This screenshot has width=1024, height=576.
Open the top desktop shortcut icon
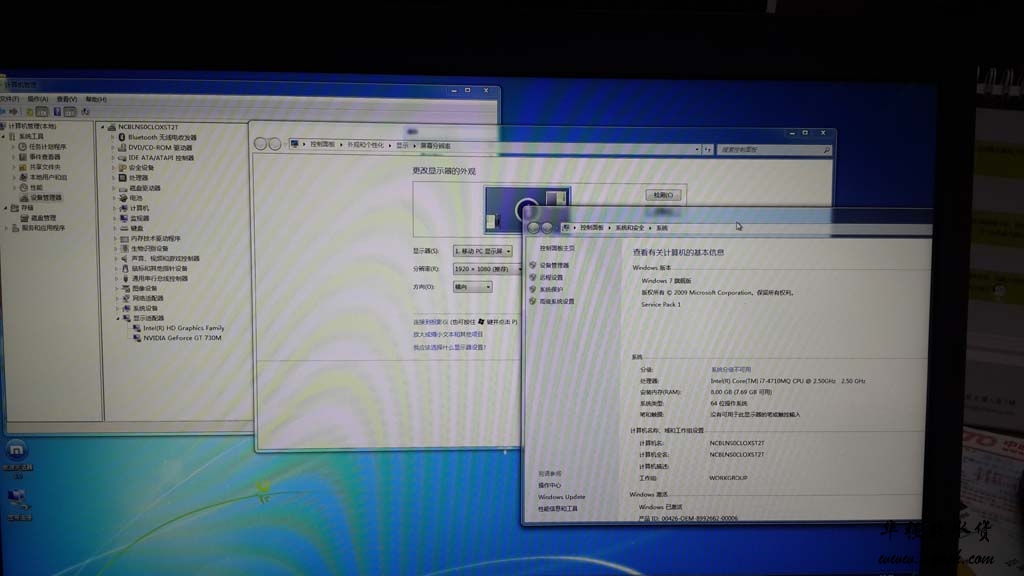17,450
